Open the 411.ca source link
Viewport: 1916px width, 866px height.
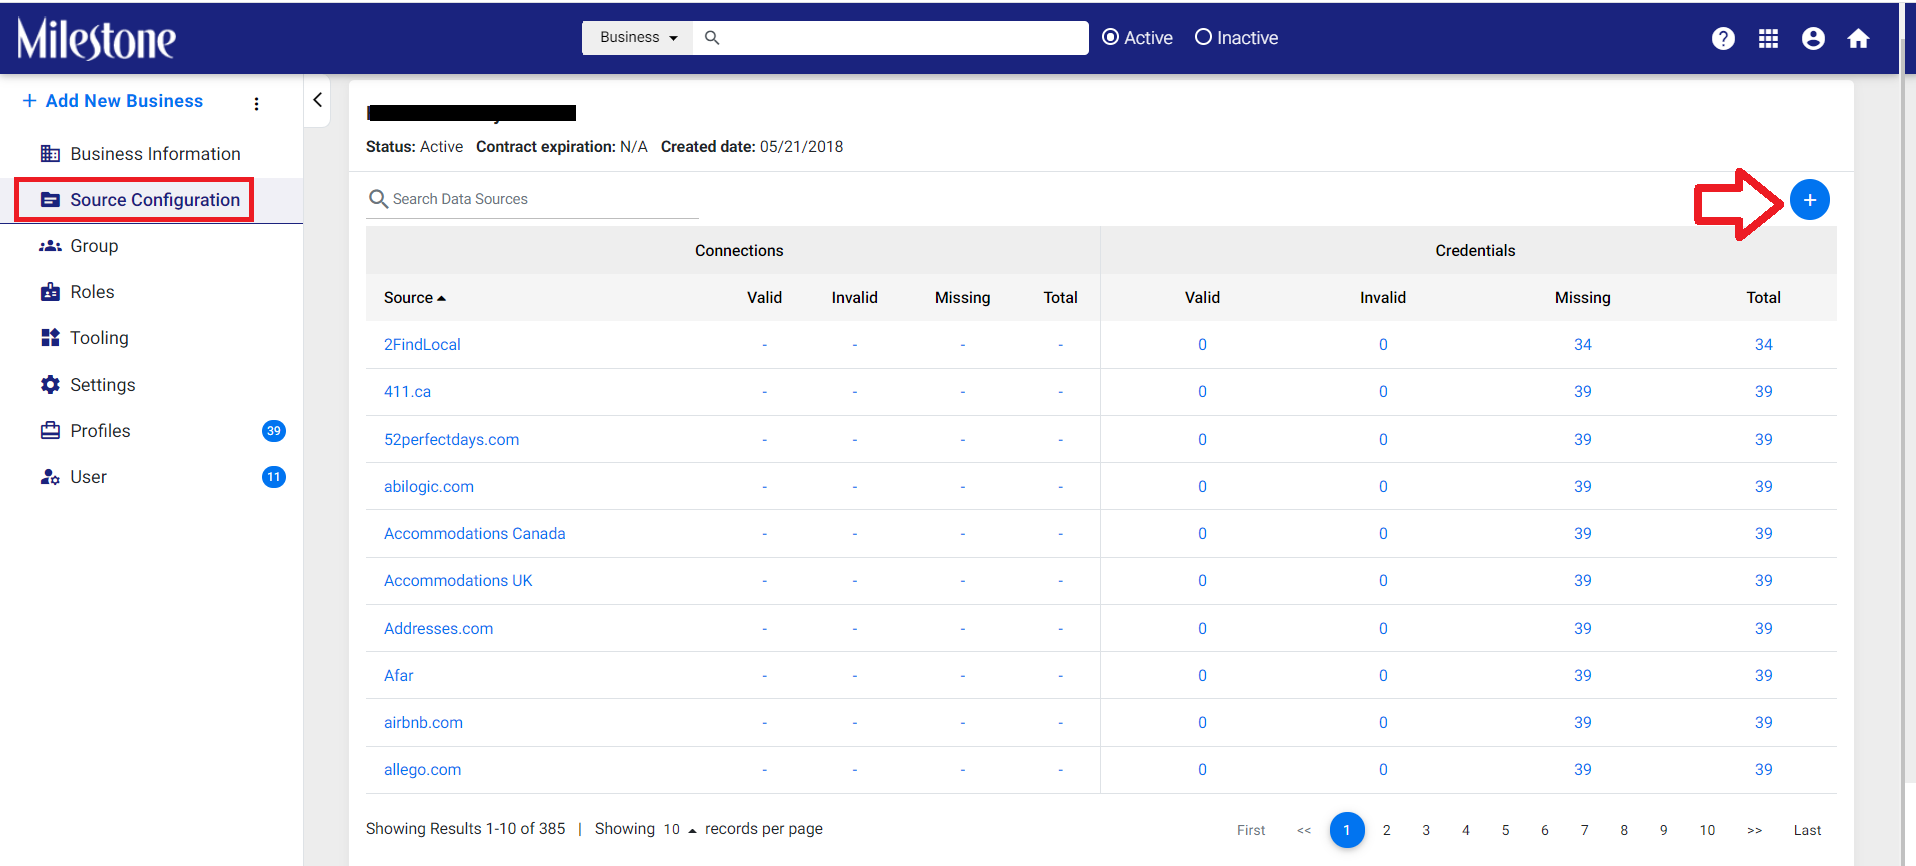click(x=407, y=392)
